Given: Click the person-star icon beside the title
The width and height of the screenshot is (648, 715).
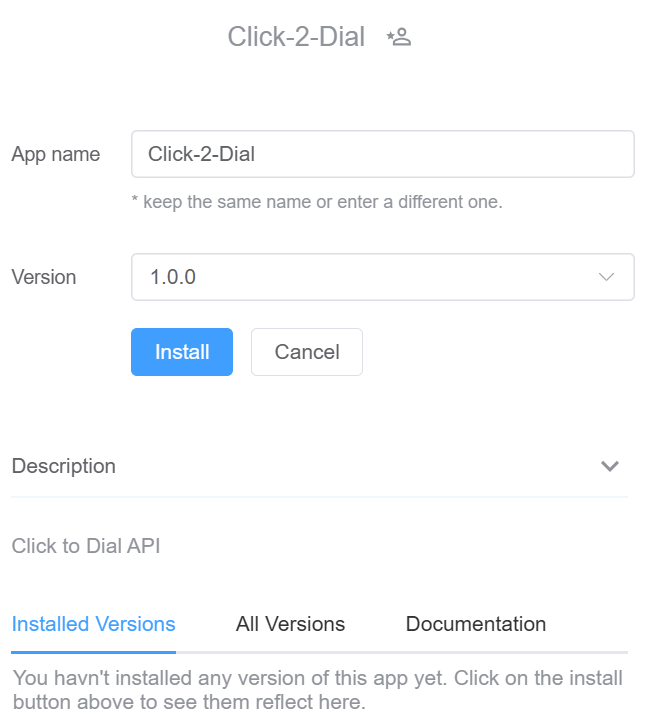Looking at the screenshot, I should 399,38.
